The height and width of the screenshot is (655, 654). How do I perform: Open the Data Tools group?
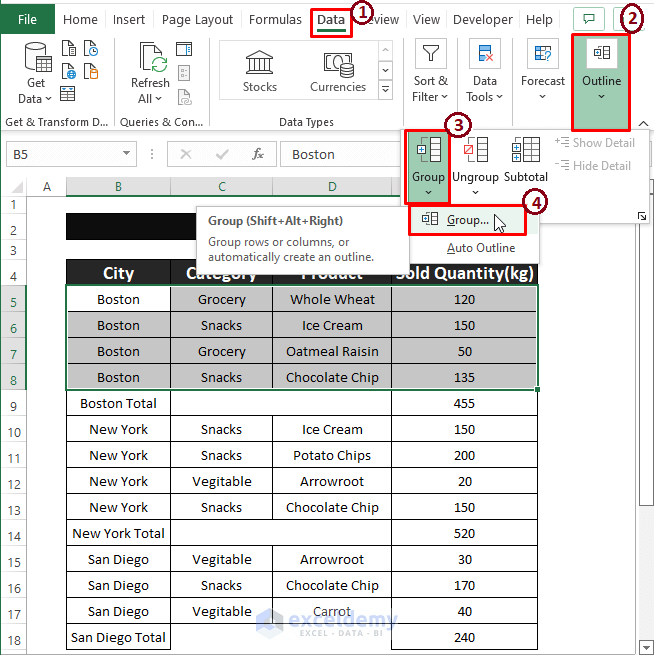click(484, 71)
